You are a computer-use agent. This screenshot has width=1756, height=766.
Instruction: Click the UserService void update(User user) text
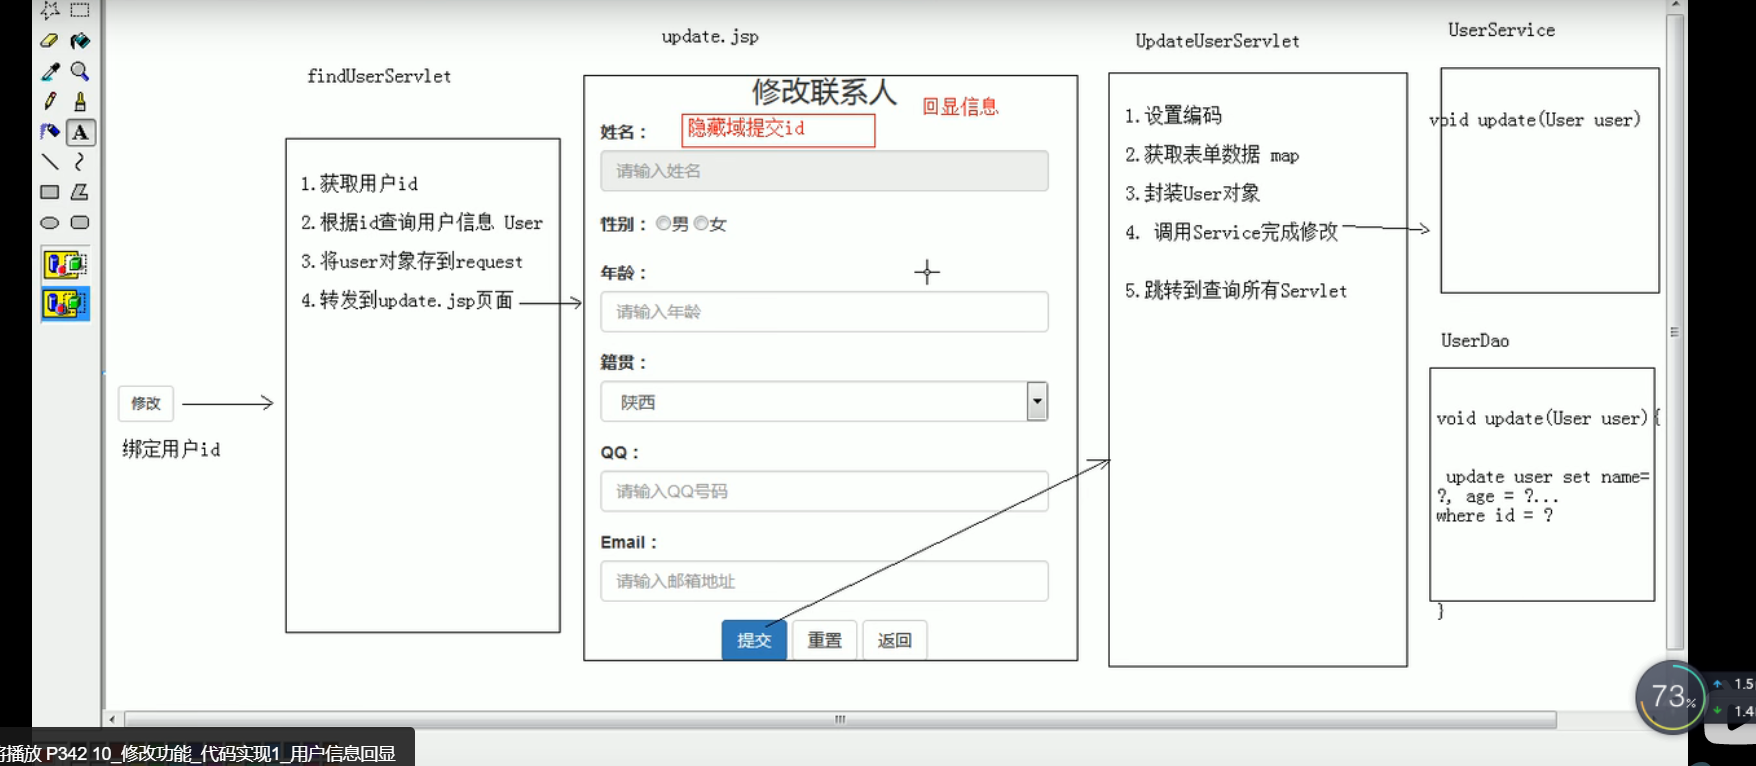click(1535, 120)
